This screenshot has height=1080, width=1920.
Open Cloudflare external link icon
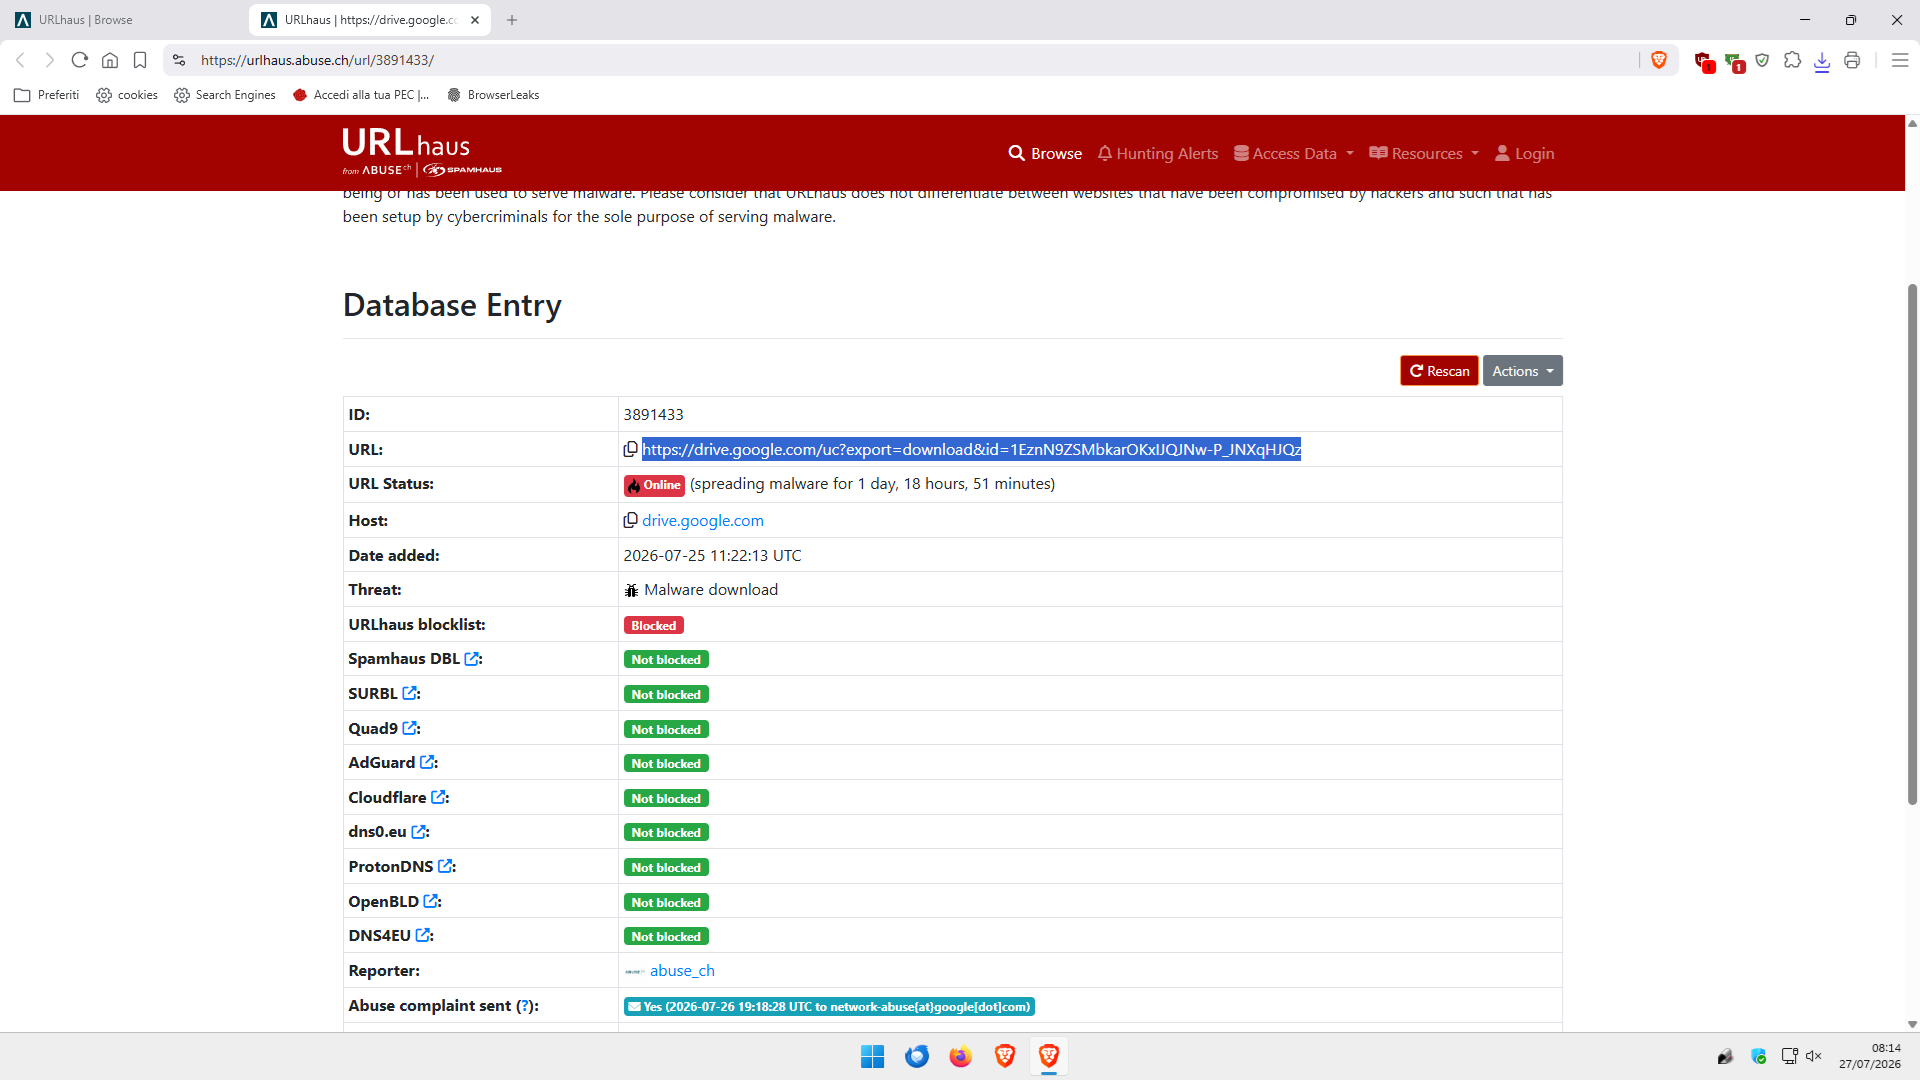coord(439,798)
